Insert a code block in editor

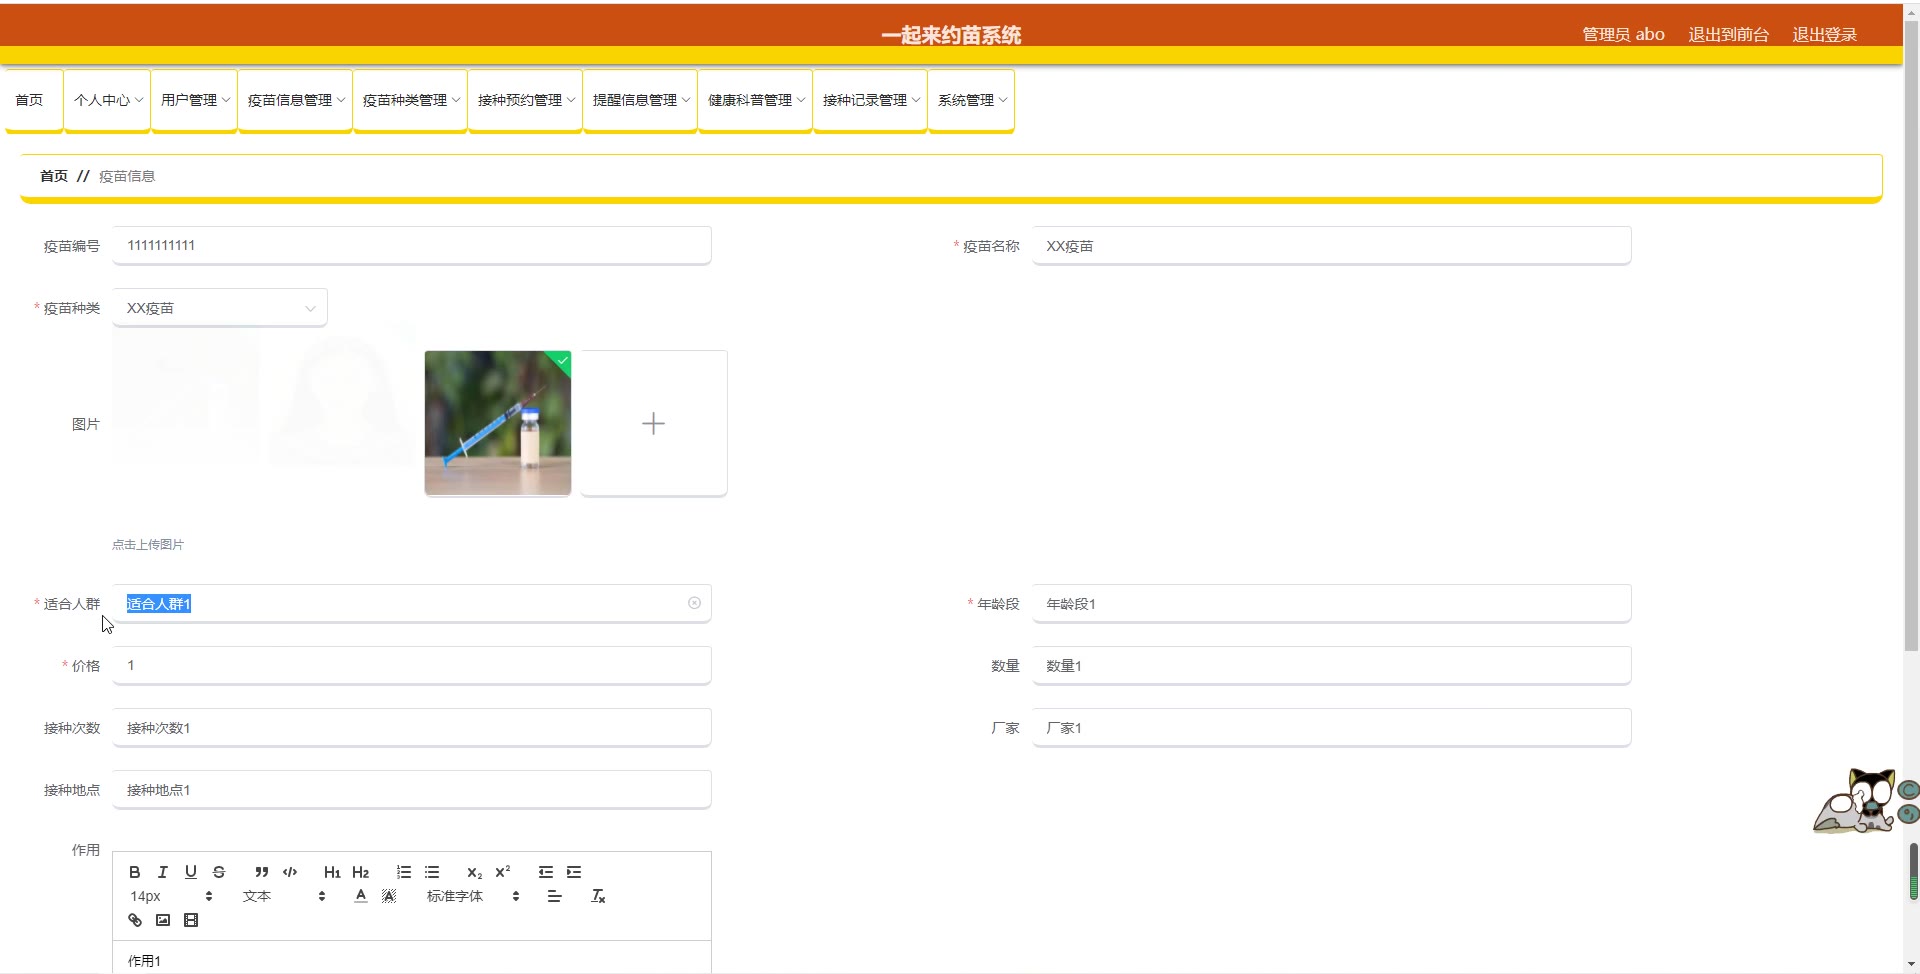click(290, 872)
